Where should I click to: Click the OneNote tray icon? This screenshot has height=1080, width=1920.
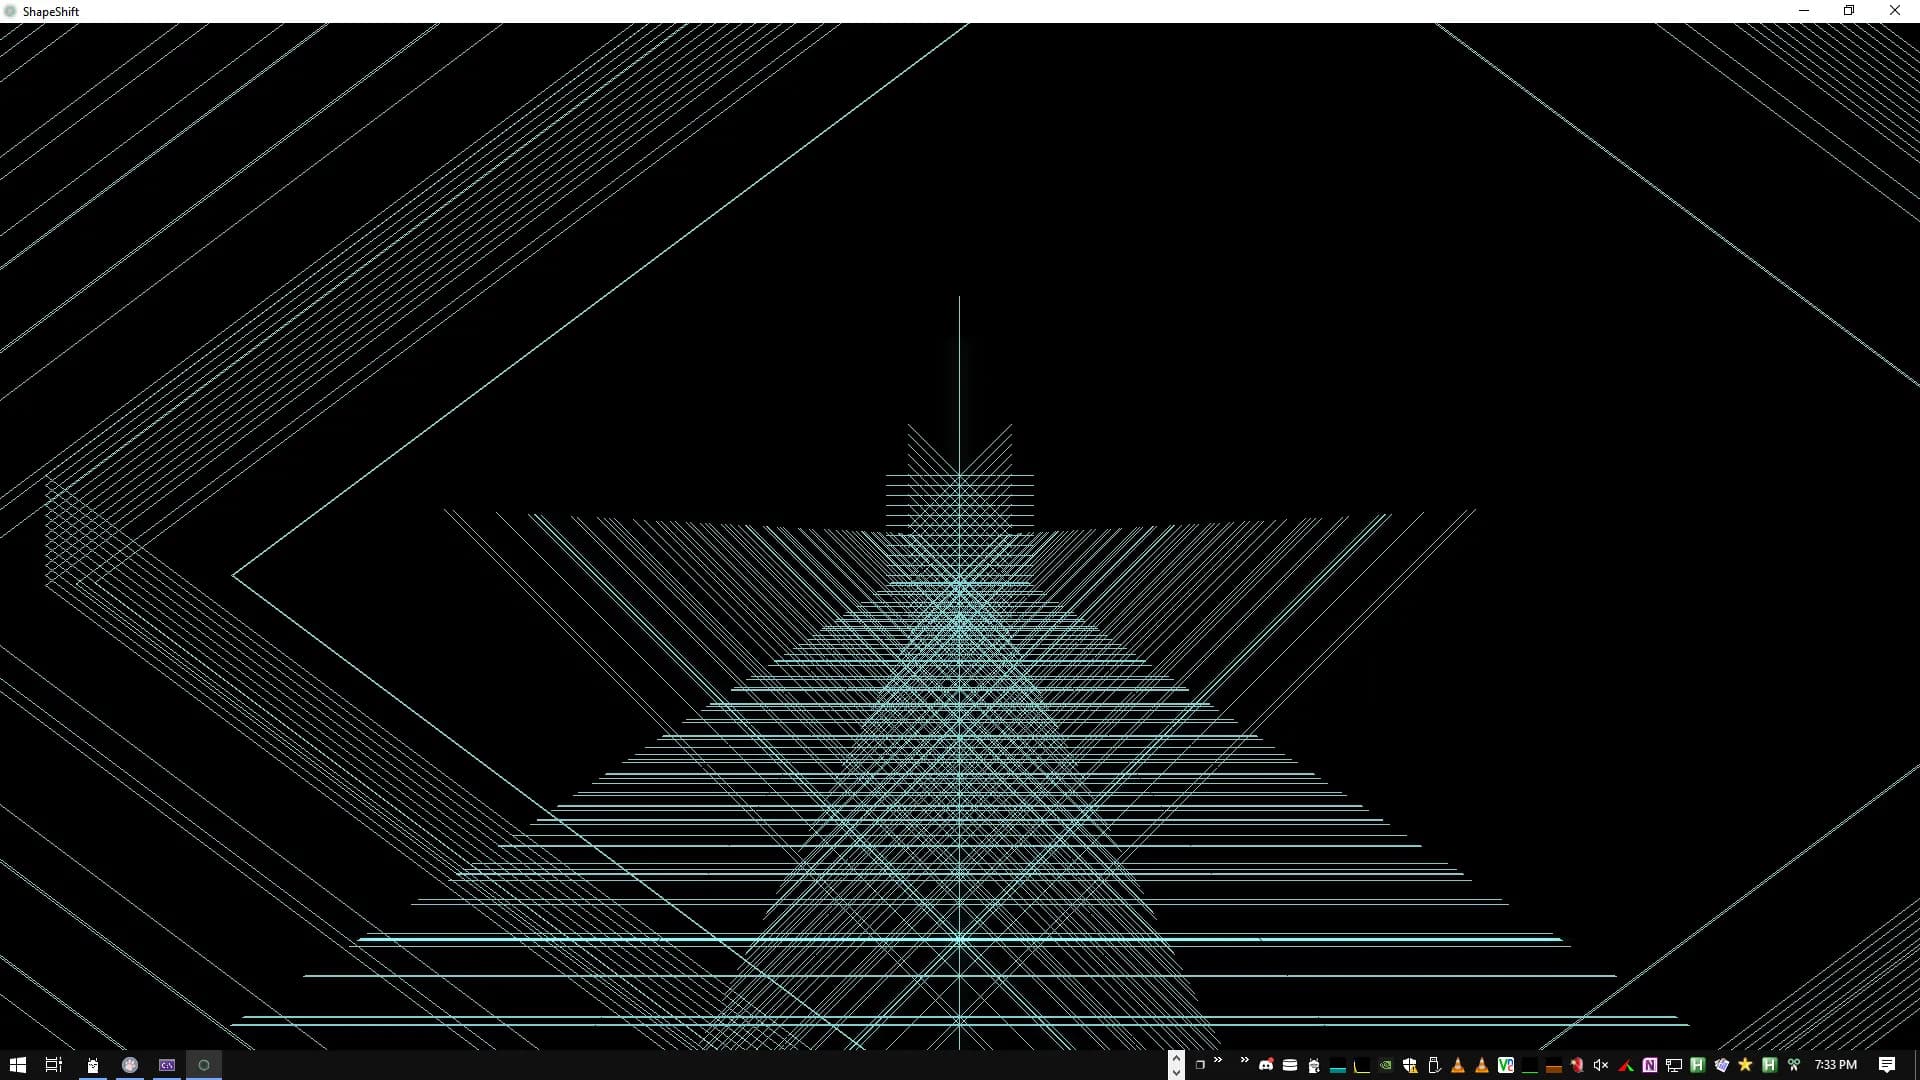point(1650,1065)
